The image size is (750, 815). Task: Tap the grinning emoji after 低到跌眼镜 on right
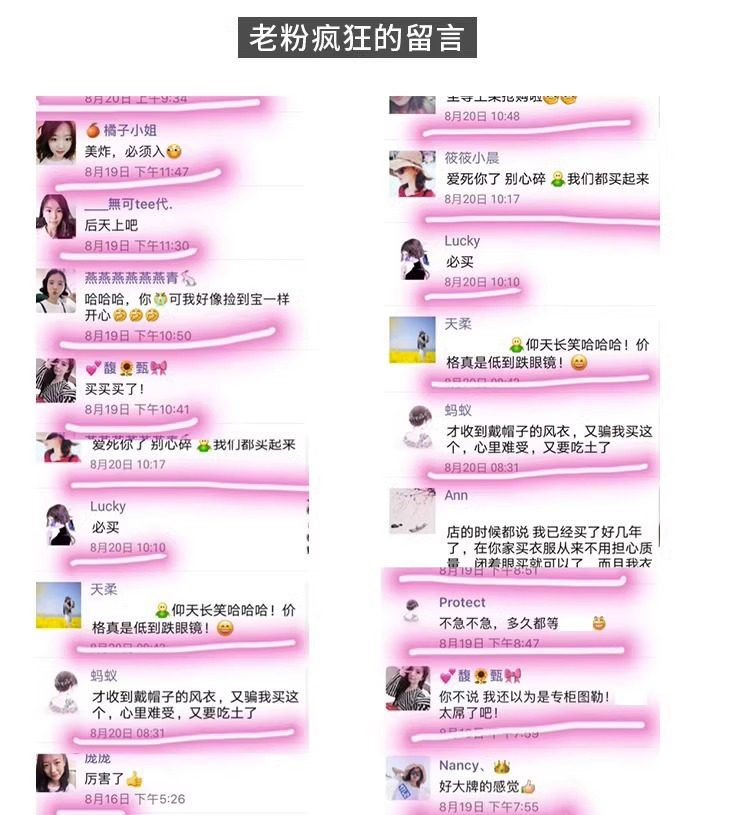click(x=579, y=362)
